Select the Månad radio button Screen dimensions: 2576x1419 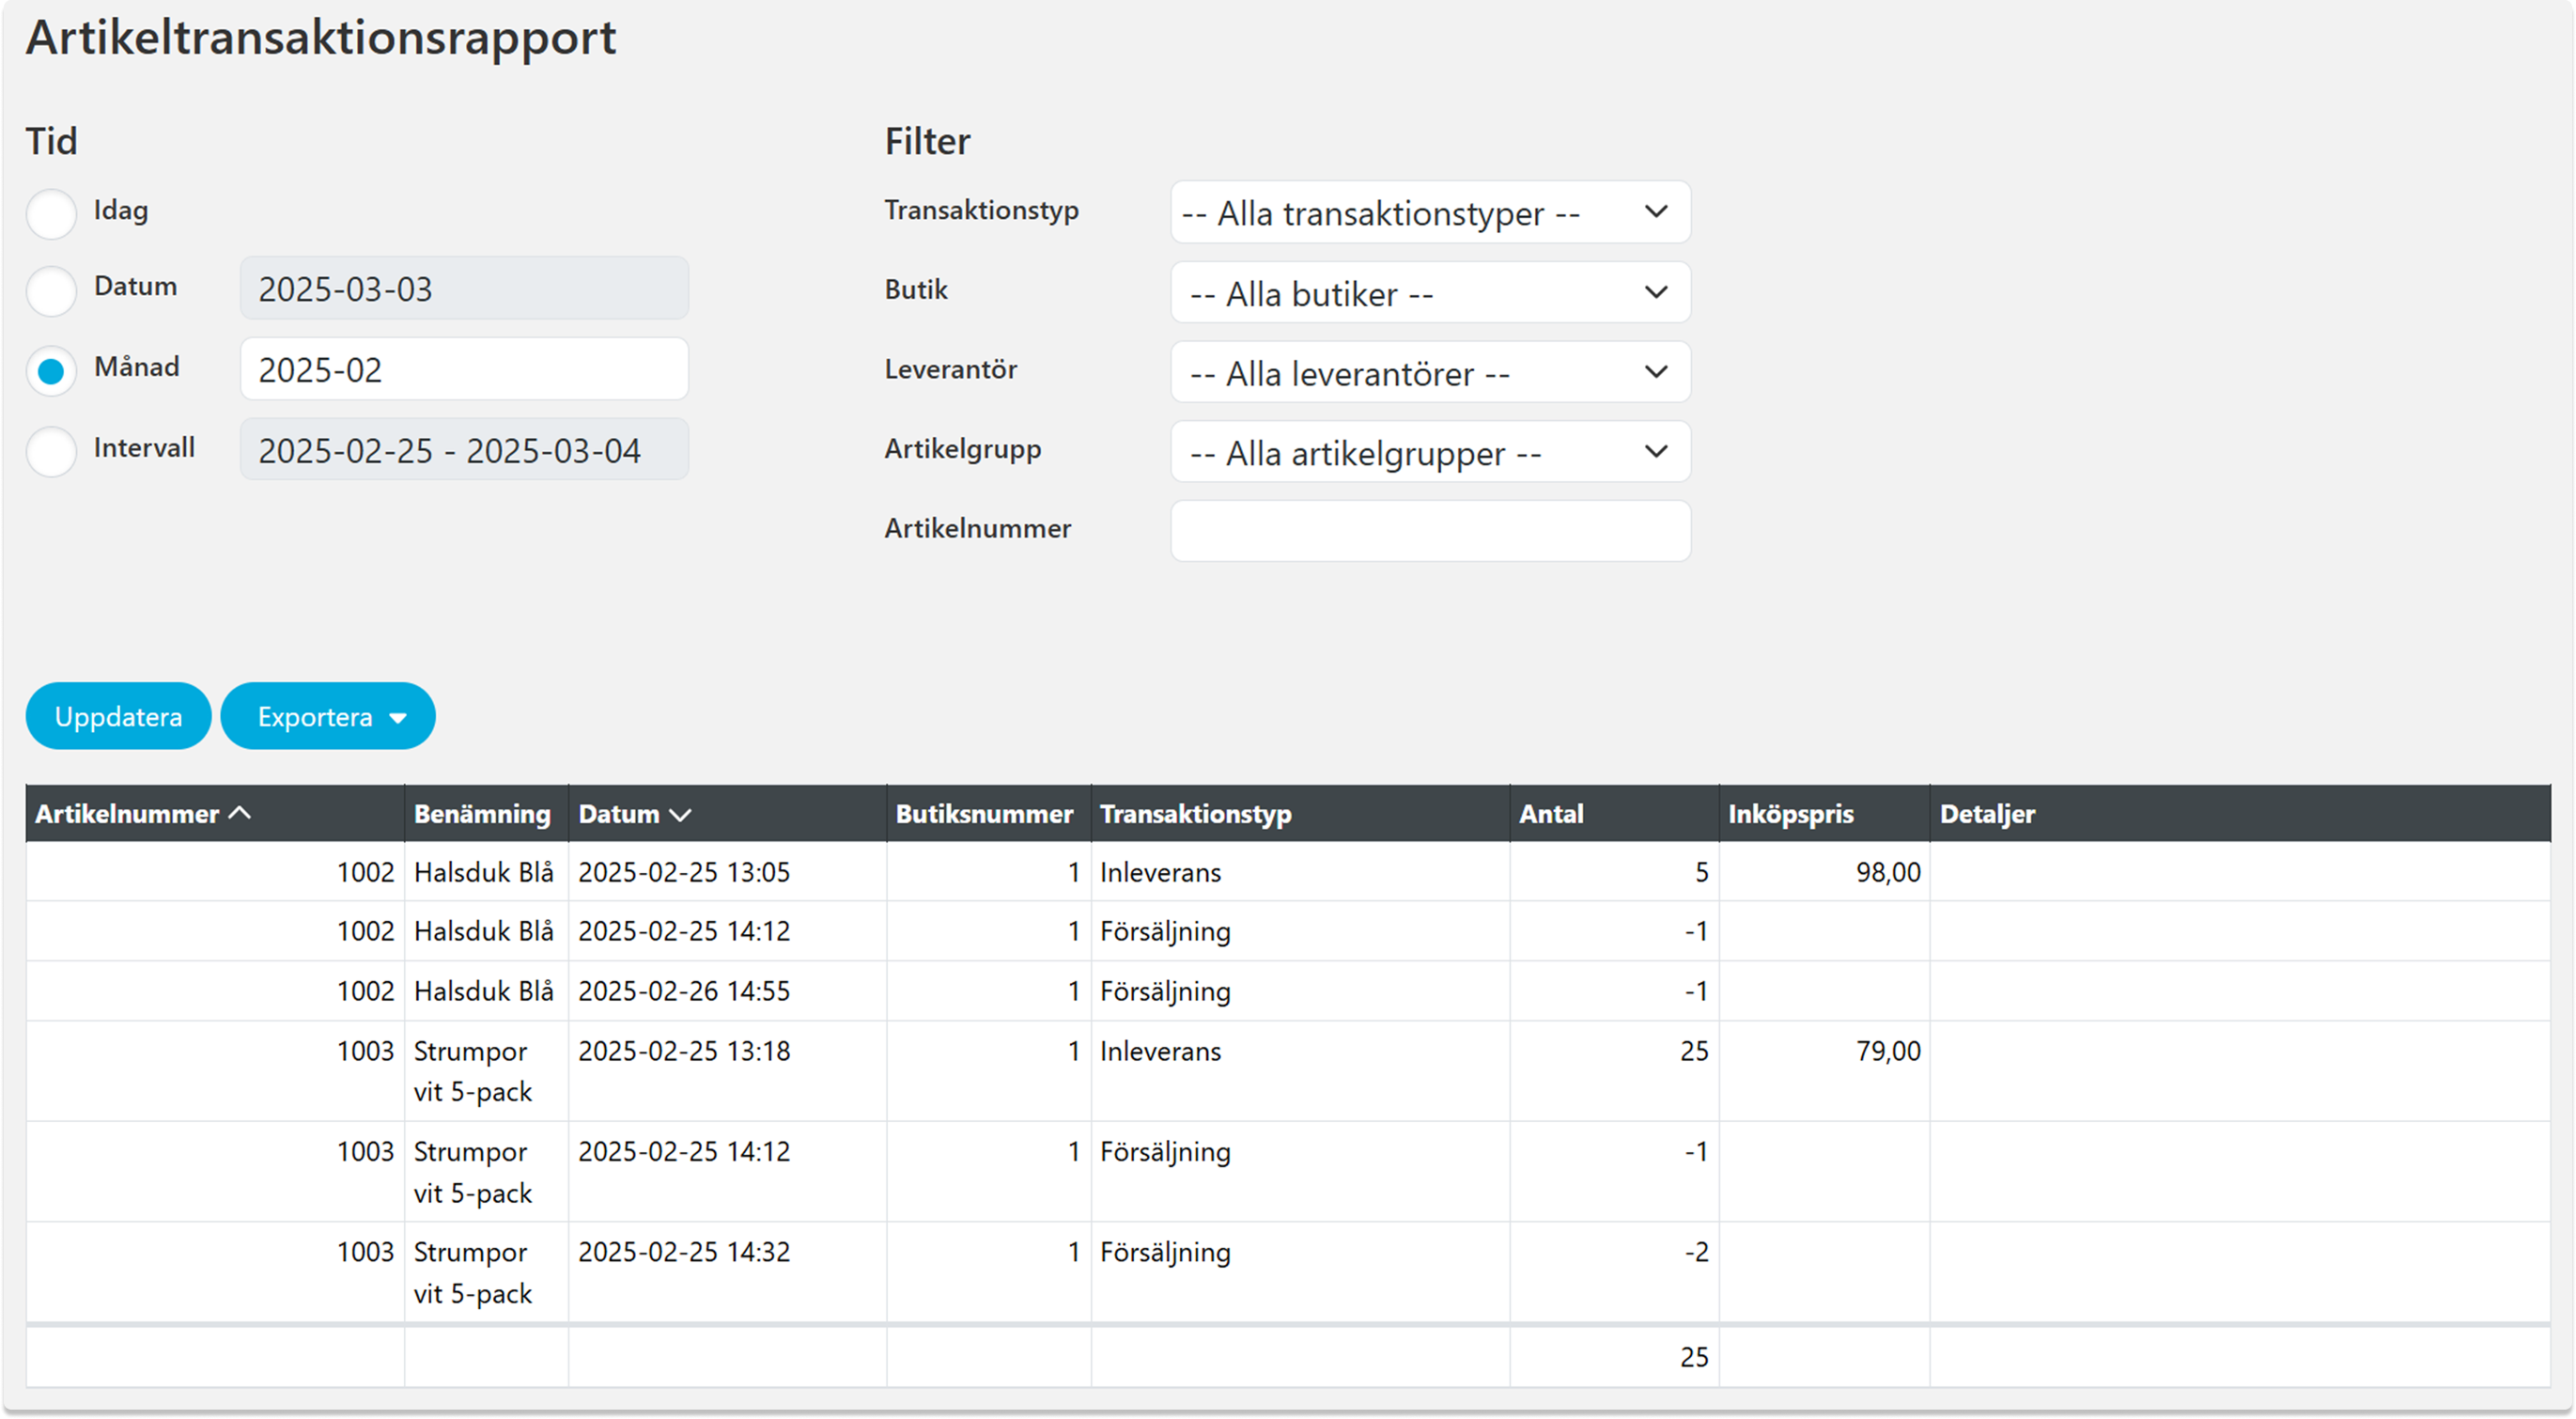click(51, 371)
